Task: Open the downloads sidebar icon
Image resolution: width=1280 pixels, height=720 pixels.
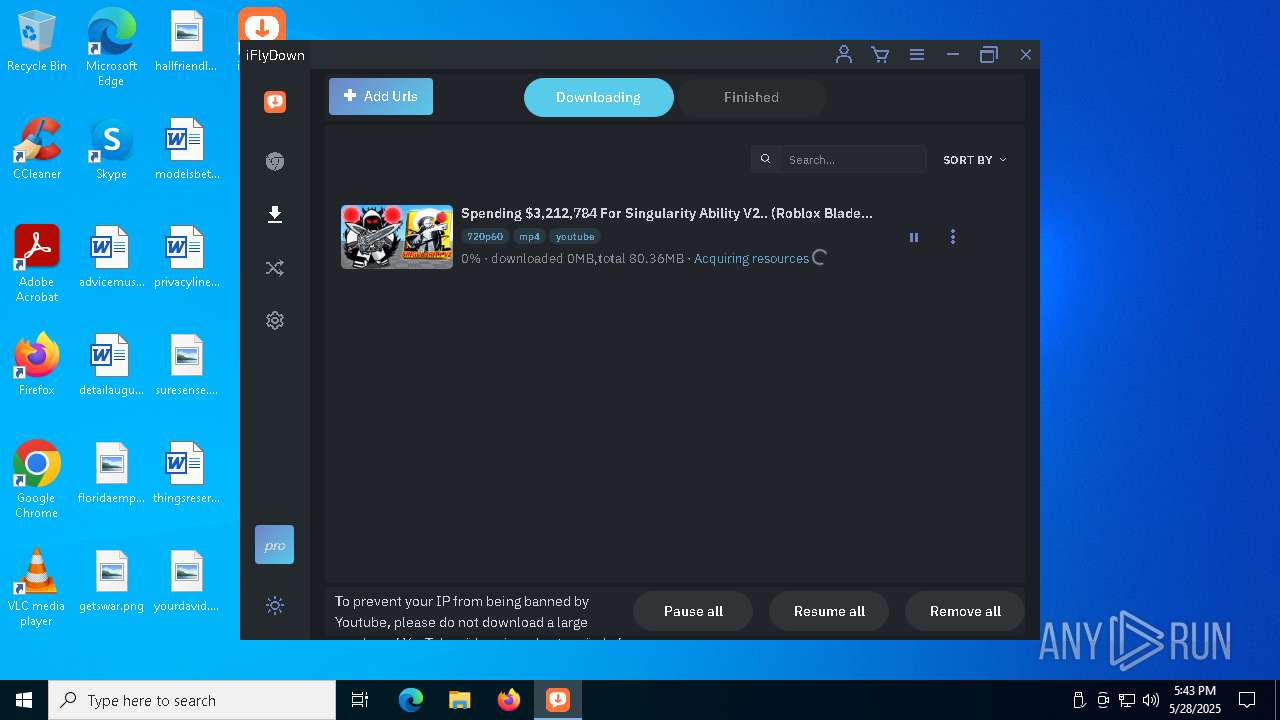Action: 275,214
